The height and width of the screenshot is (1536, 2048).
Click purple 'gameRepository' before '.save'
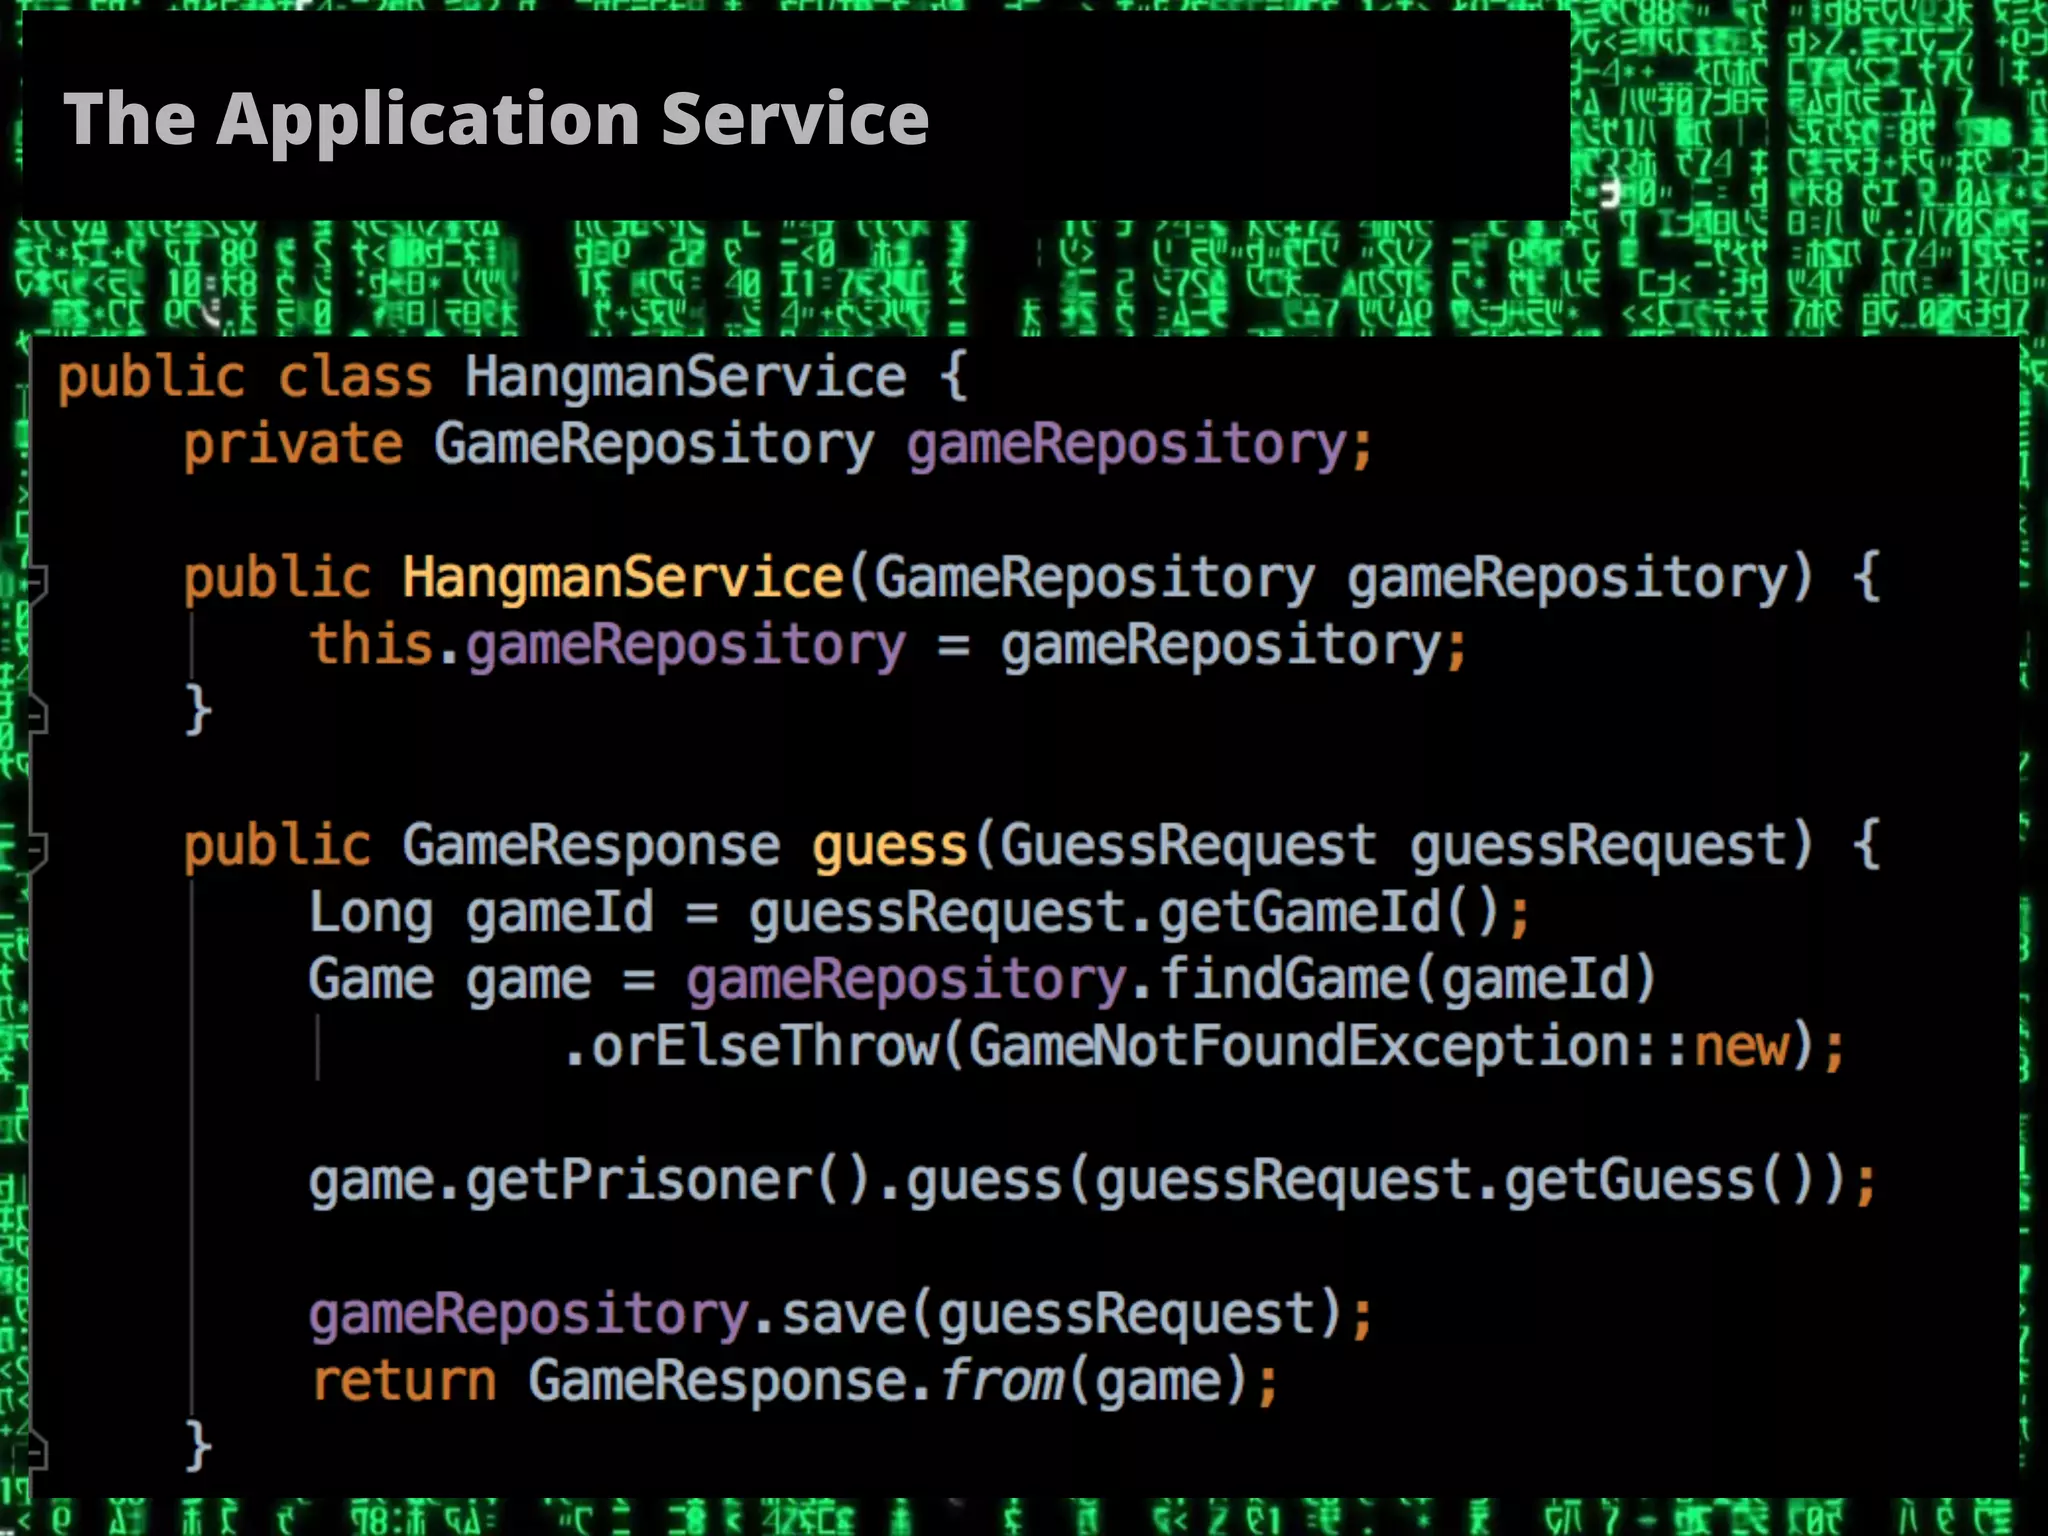[529, 1315]
